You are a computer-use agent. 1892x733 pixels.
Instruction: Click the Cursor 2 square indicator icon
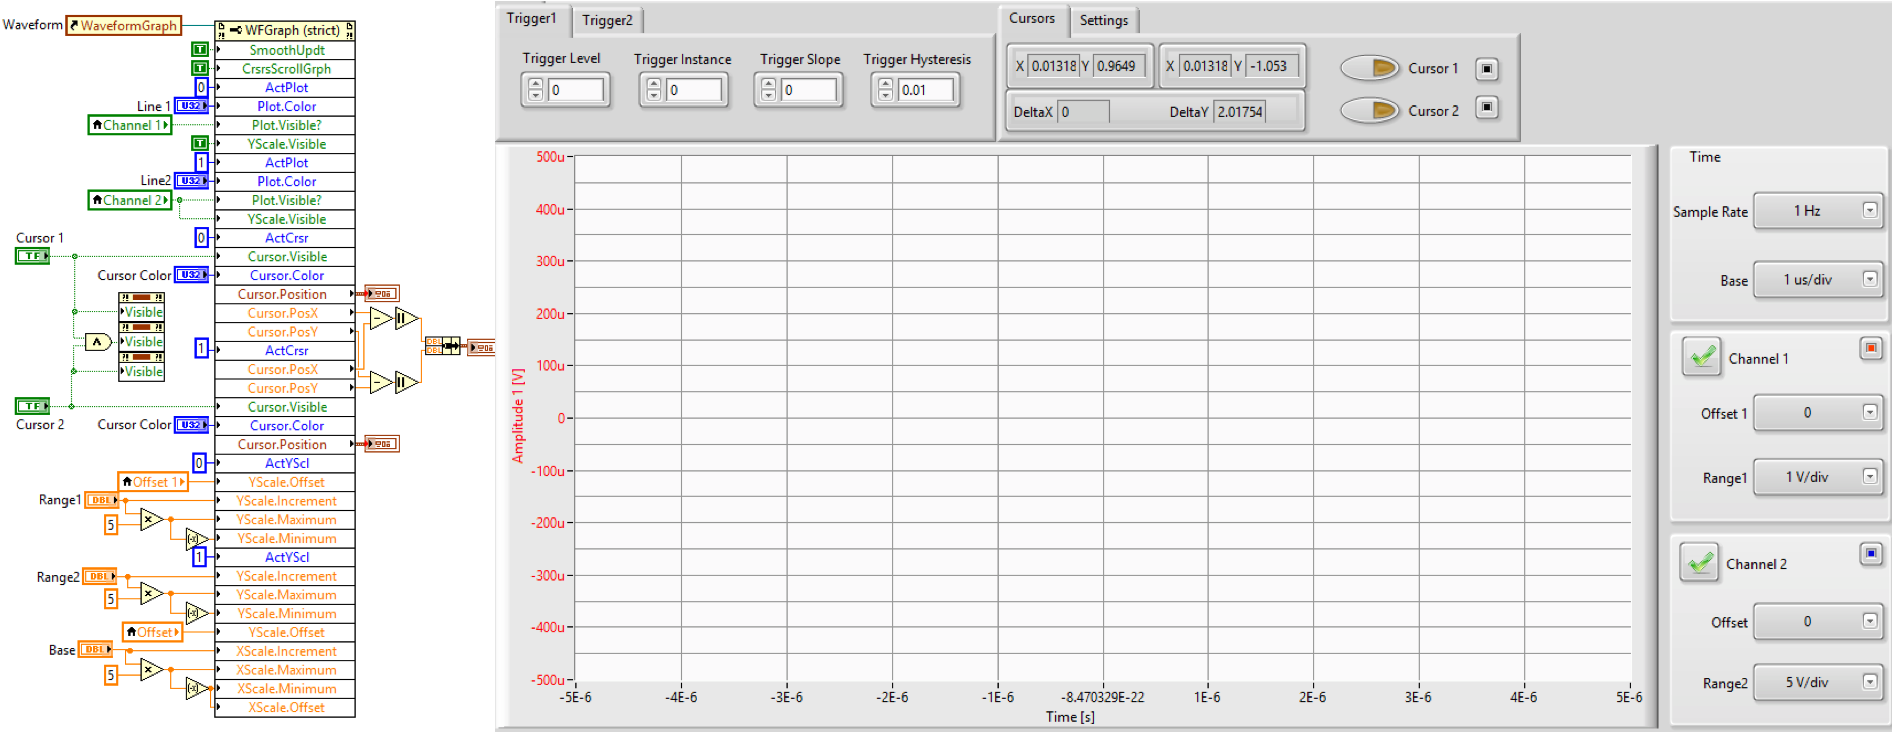[1487, 108]
